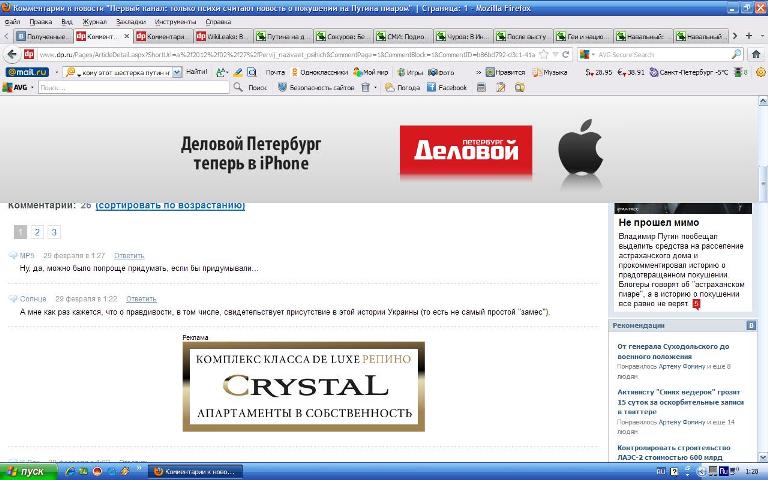Click the AVG Secure Search box

(660, 54)
